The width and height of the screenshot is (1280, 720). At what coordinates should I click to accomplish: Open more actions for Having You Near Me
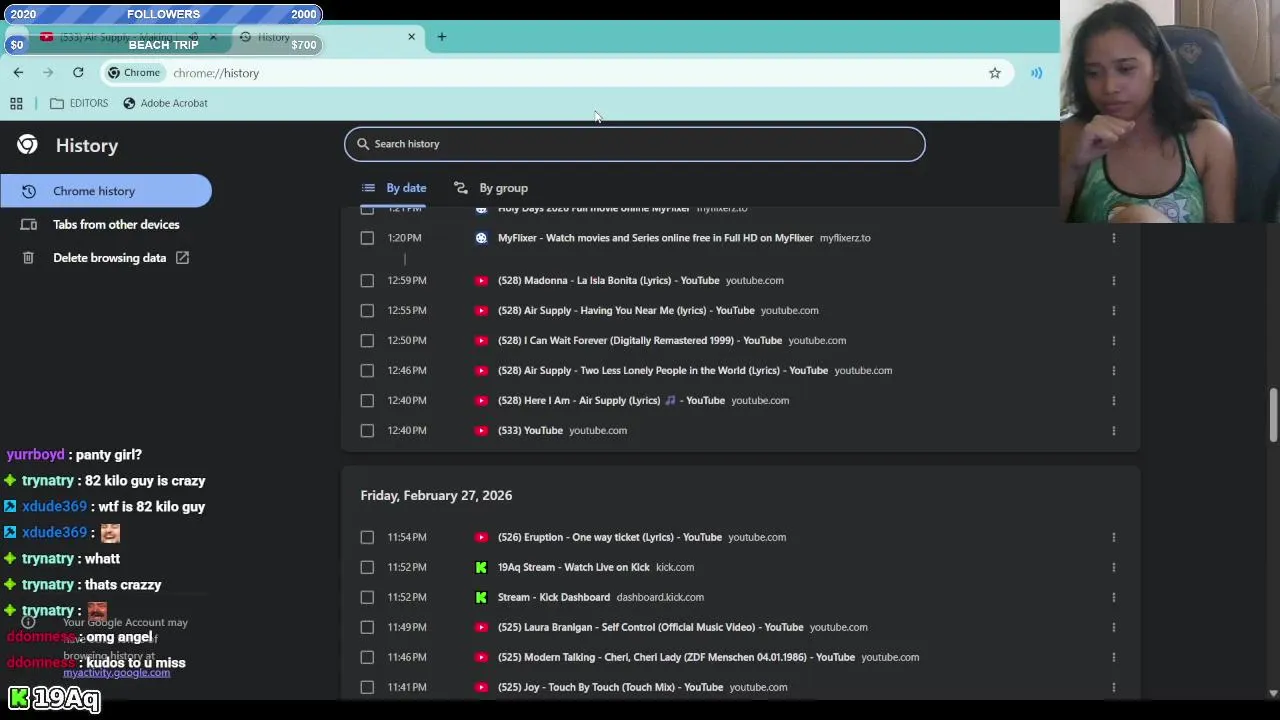tap(1113, 311)
